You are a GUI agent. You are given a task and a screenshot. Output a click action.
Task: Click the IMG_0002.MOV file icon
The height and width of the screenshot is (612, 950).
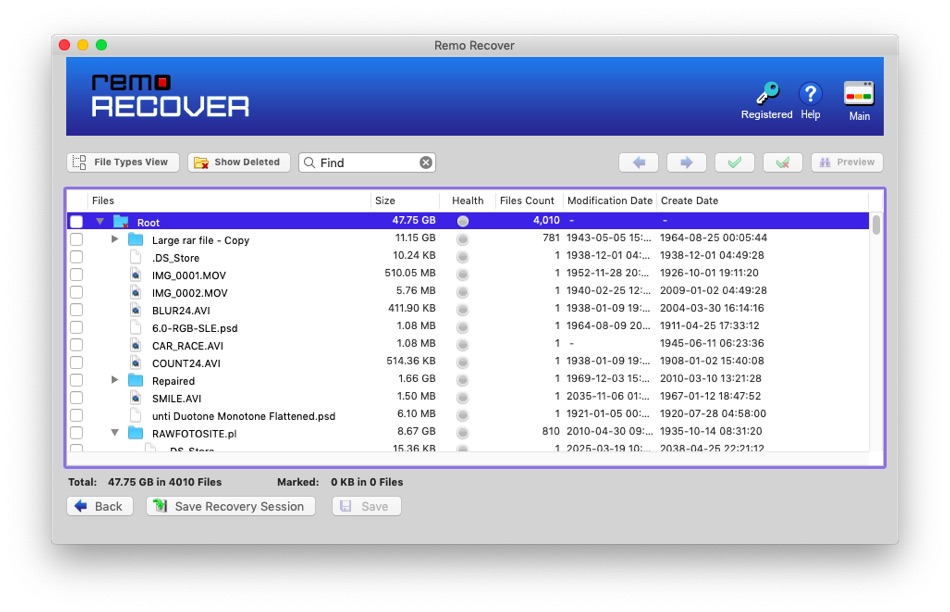(136, 292)
